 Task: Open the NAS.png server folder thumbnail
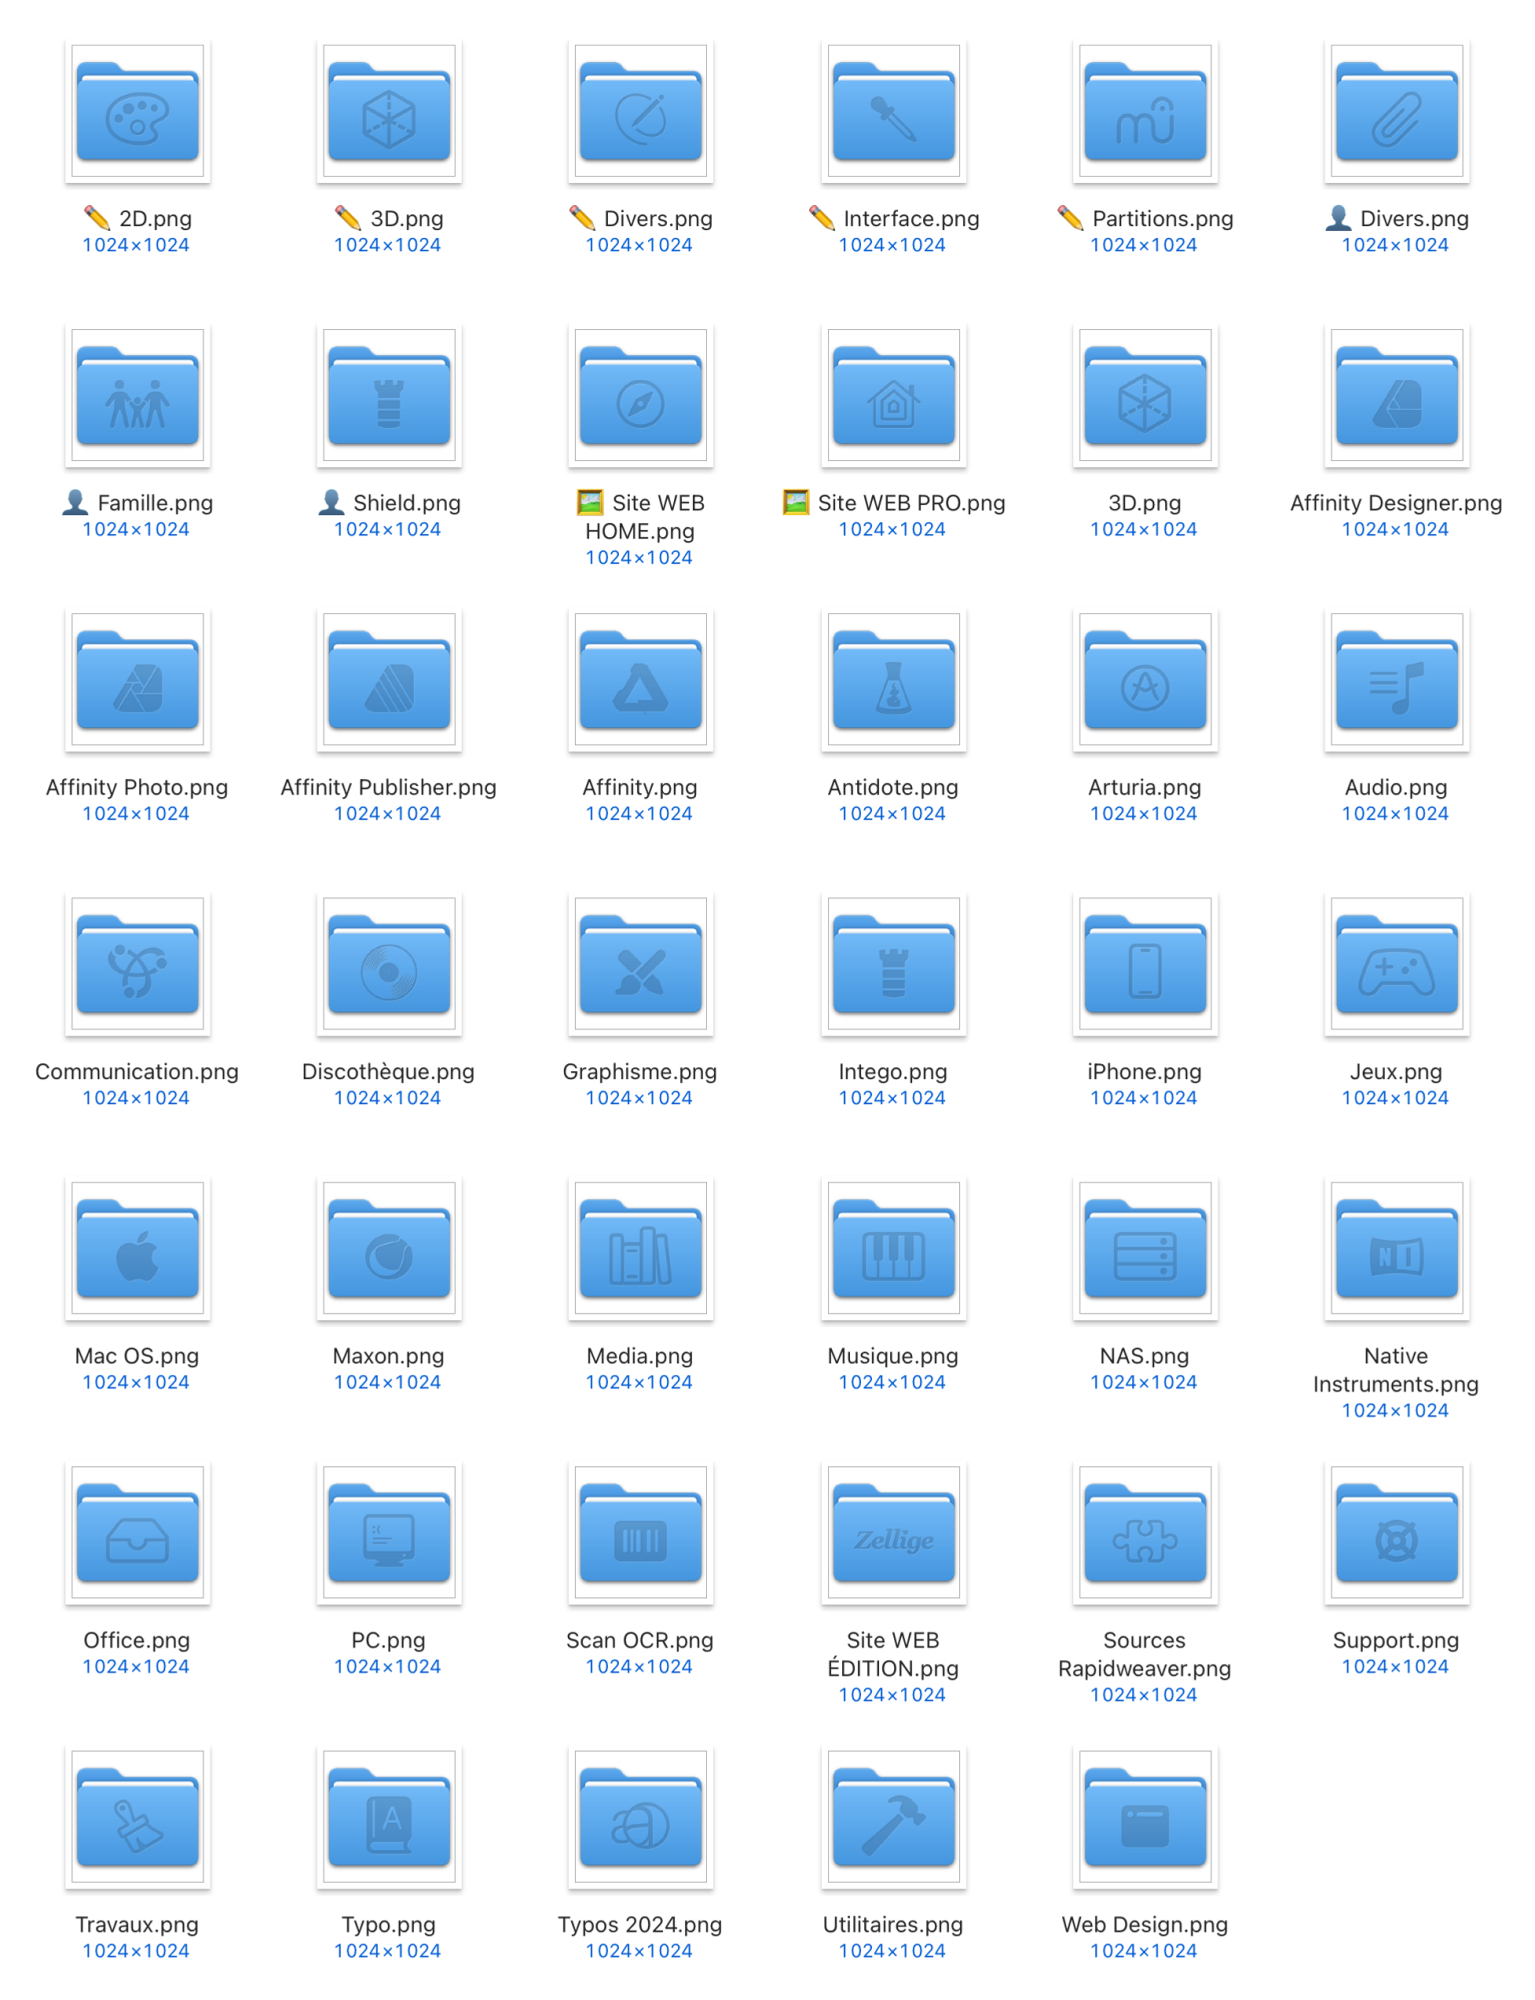click(1145, 1250)
